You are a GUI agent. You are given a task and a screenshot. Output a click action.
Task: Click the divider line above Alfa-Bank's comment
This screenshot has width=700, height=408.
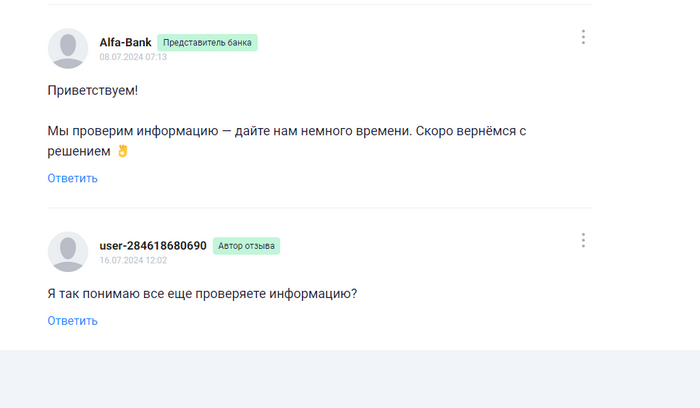point(319,5)
